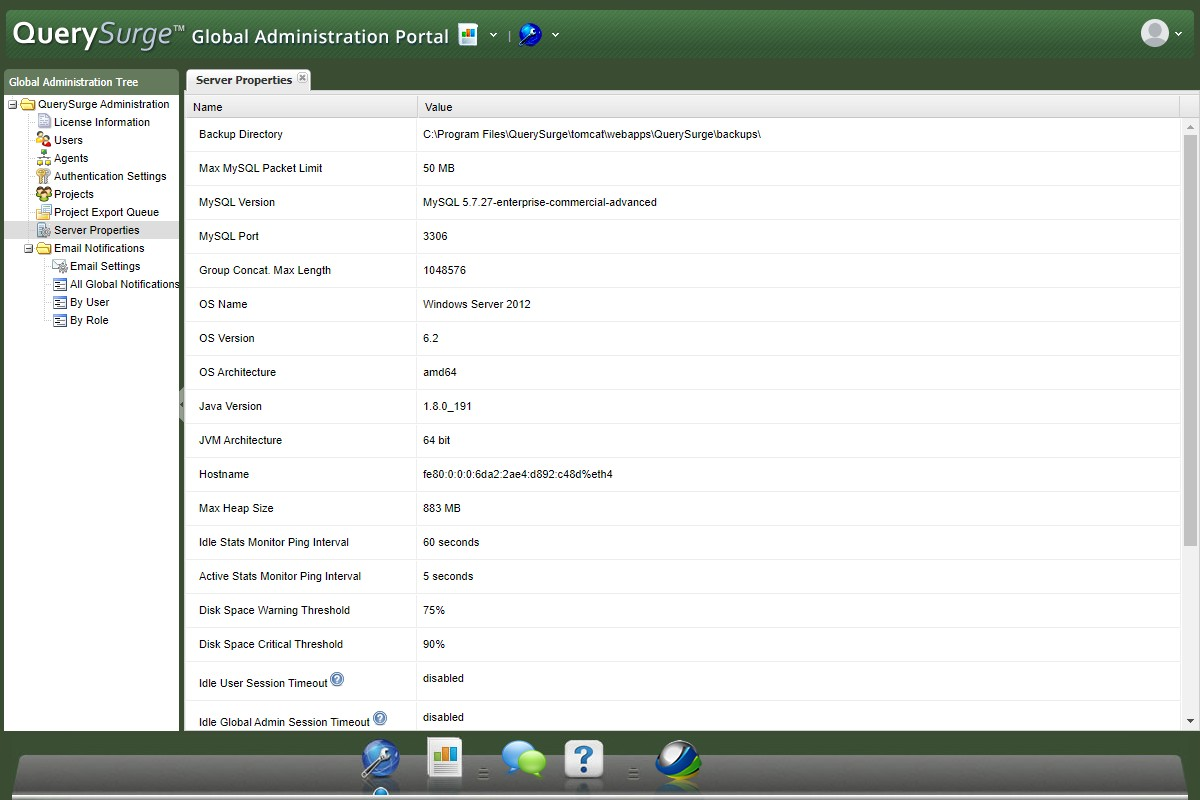Open the globe wrench administration dock icon
The height and width of the screenshot is (800, 1200).
coord(381,760)
